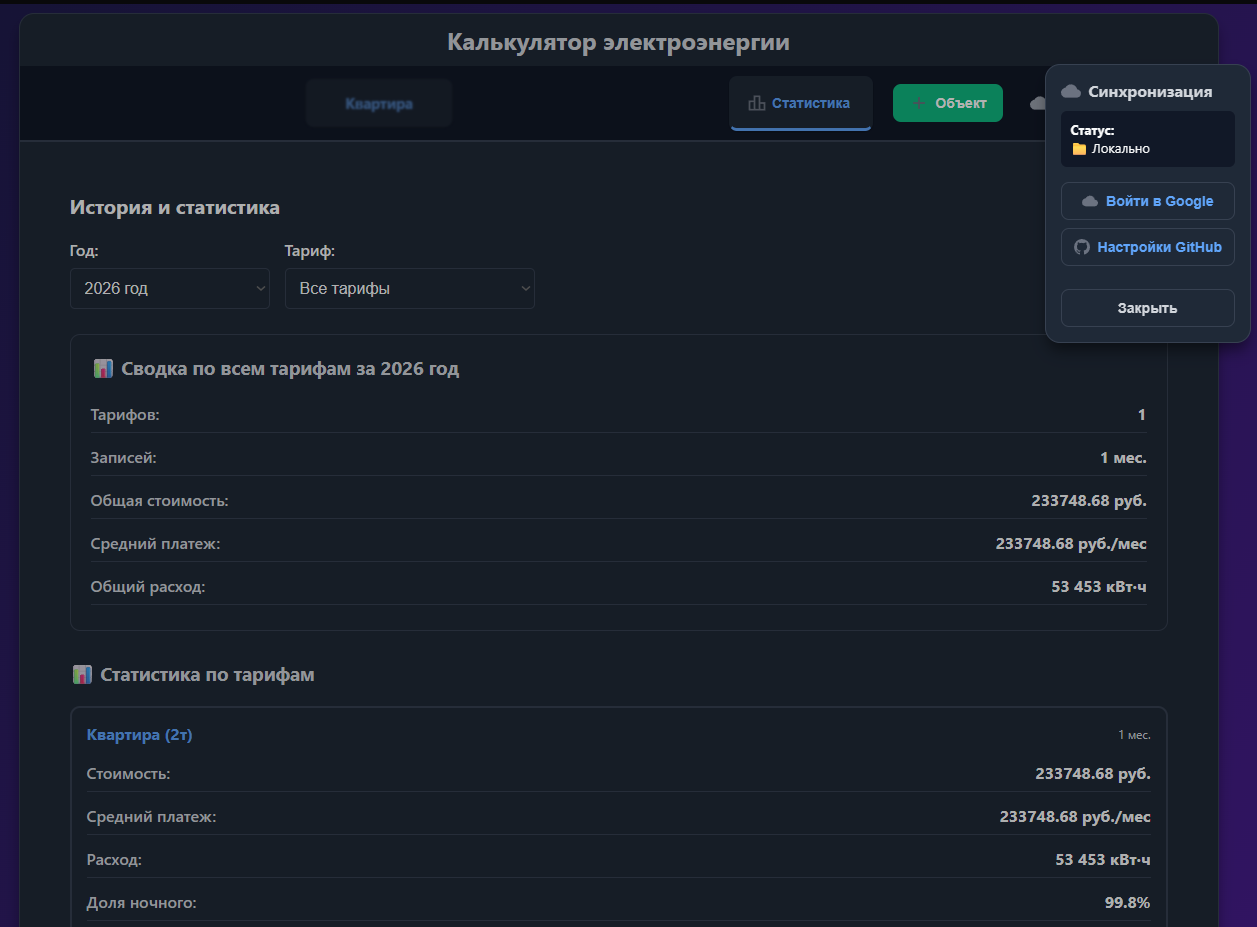Screen dimensions: 1257x927
Task: Click the Калькулятор электроэнергии title
Action: [618, 42]
